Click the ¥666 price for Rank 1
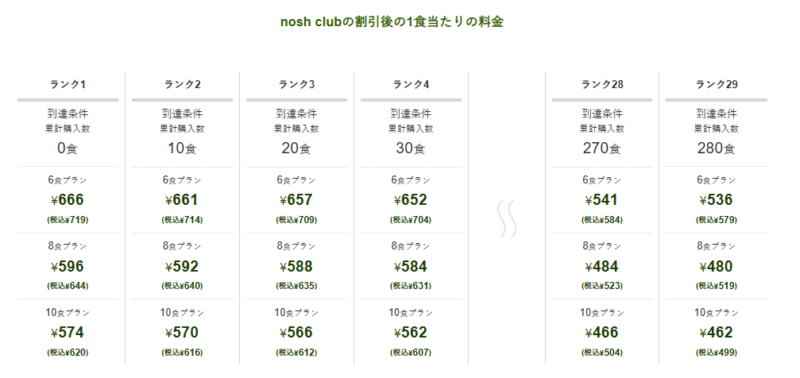The height and width of the screenshot is (378, 800). pyautogui.click(x=67, y=200)
